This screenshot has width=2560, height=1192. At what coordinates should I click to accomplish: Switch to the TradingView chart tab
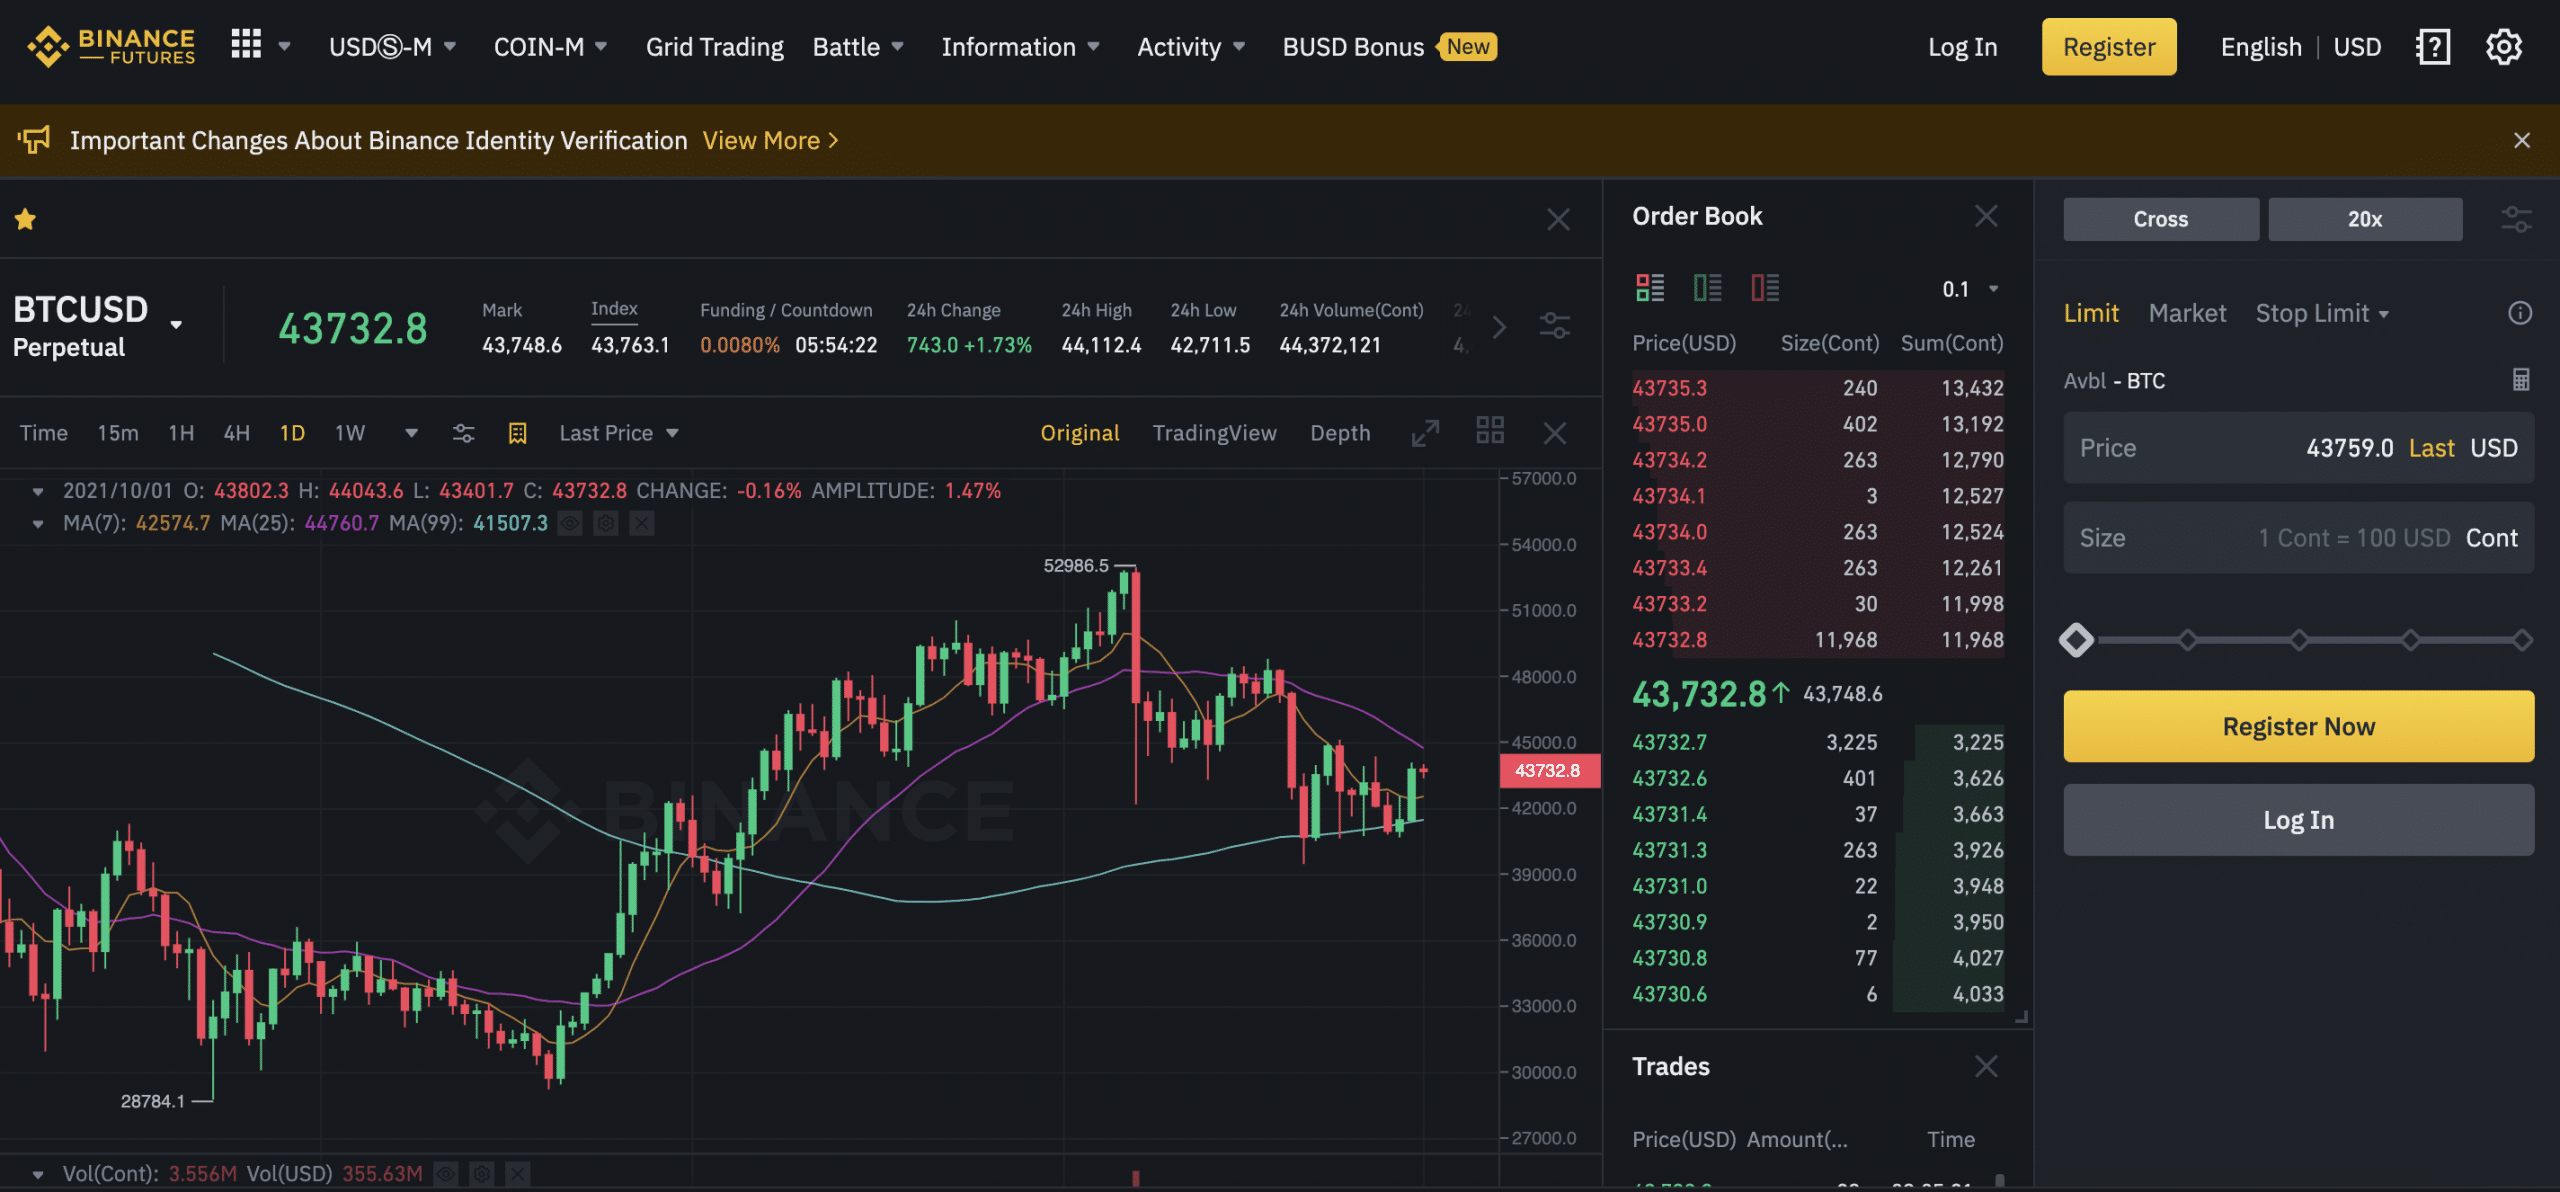point(1214,433)
